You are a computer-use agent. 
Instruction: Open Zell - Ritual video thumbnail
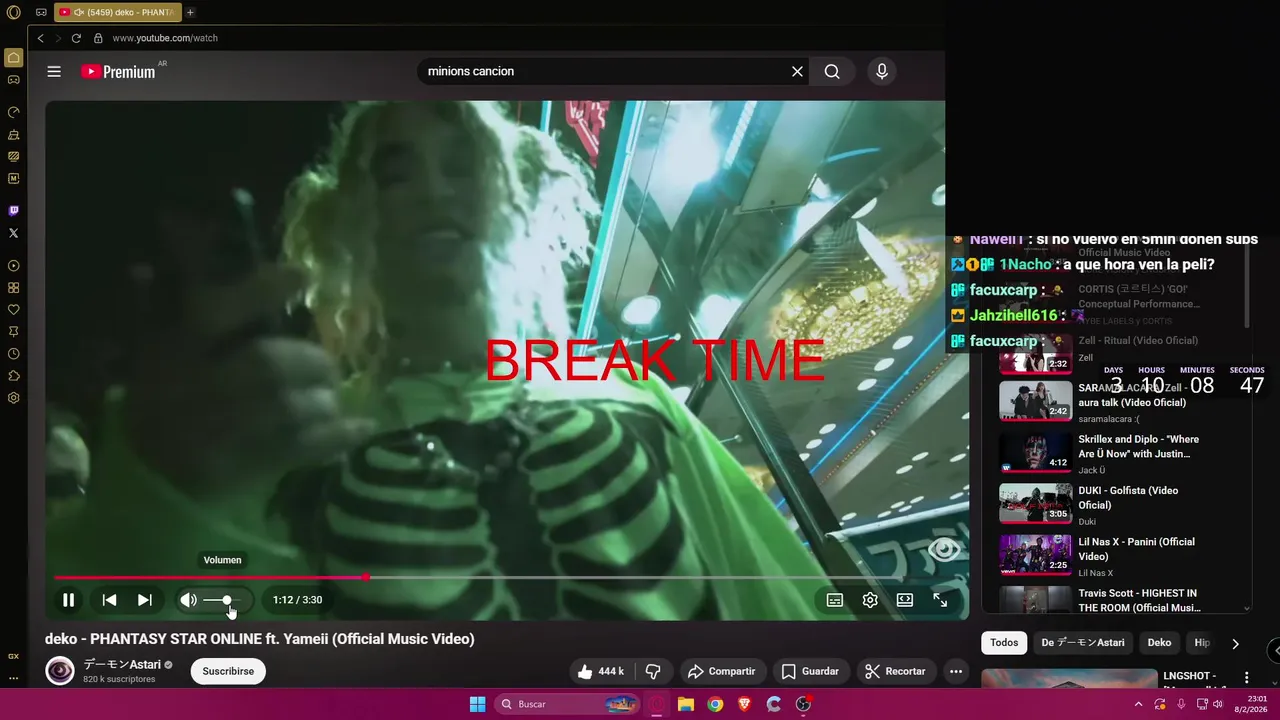tap(1035, 353)
